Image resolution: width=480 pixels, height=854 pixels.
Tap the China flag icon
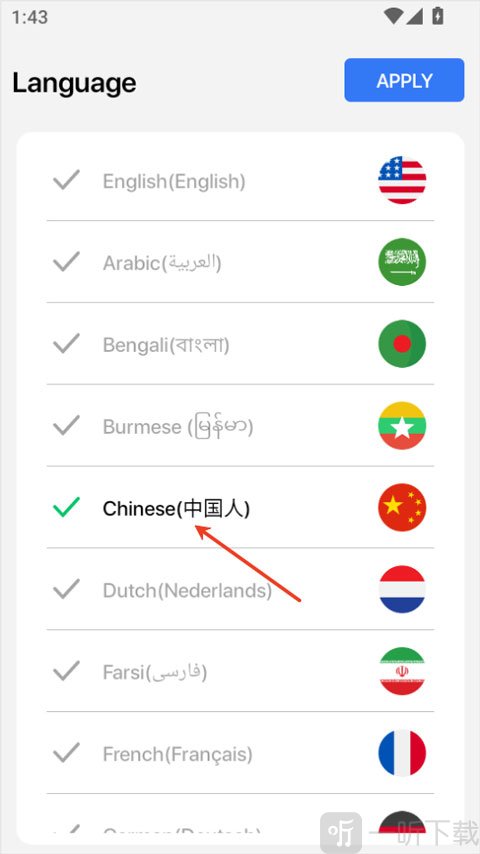402,507
